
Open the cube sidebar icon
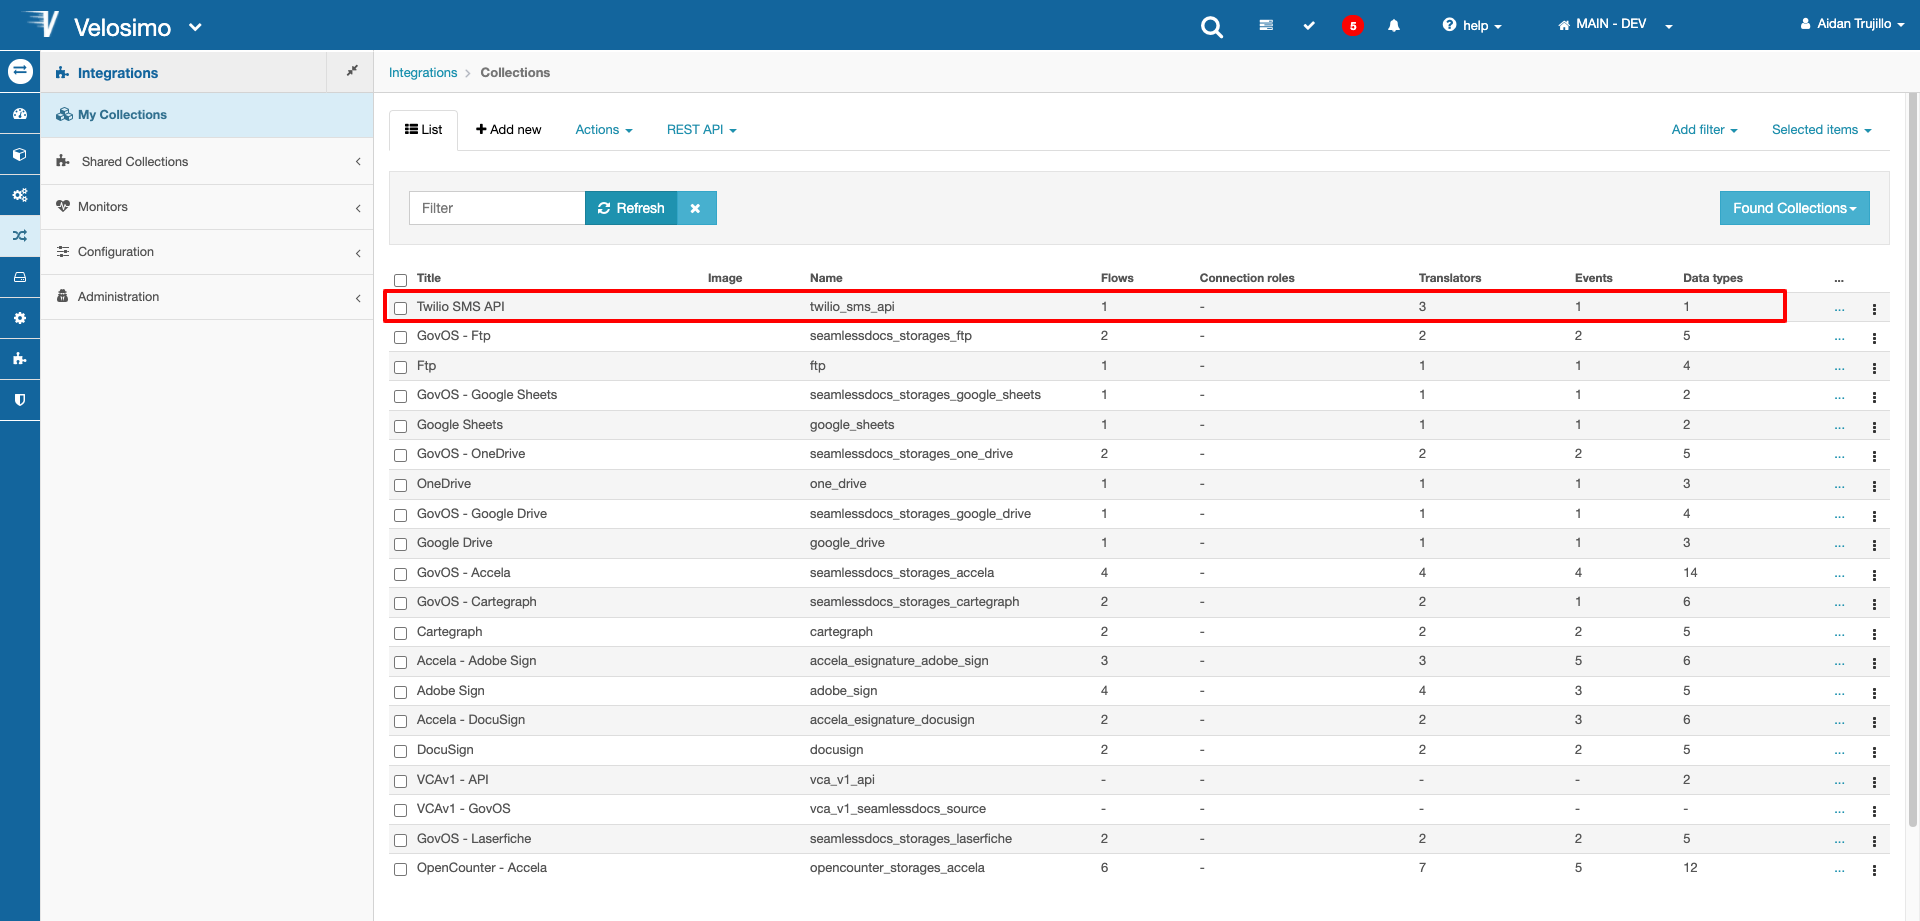coord(20,155)
